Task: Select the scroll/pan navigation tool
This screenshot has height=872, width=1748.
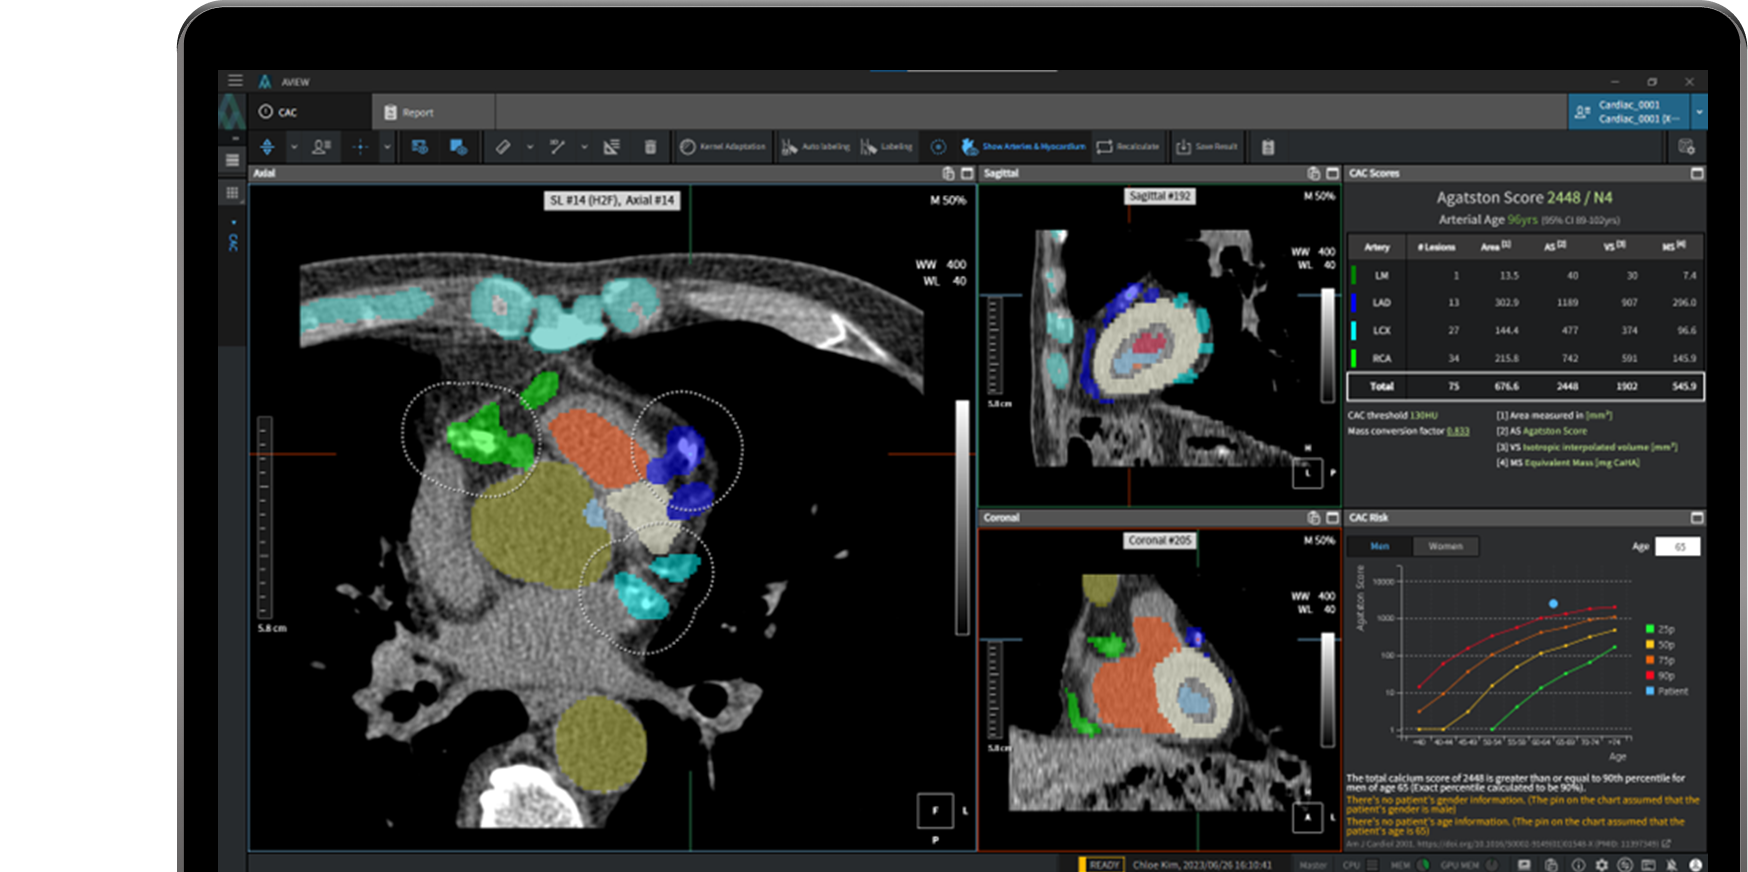Action: tap(267, 147)
